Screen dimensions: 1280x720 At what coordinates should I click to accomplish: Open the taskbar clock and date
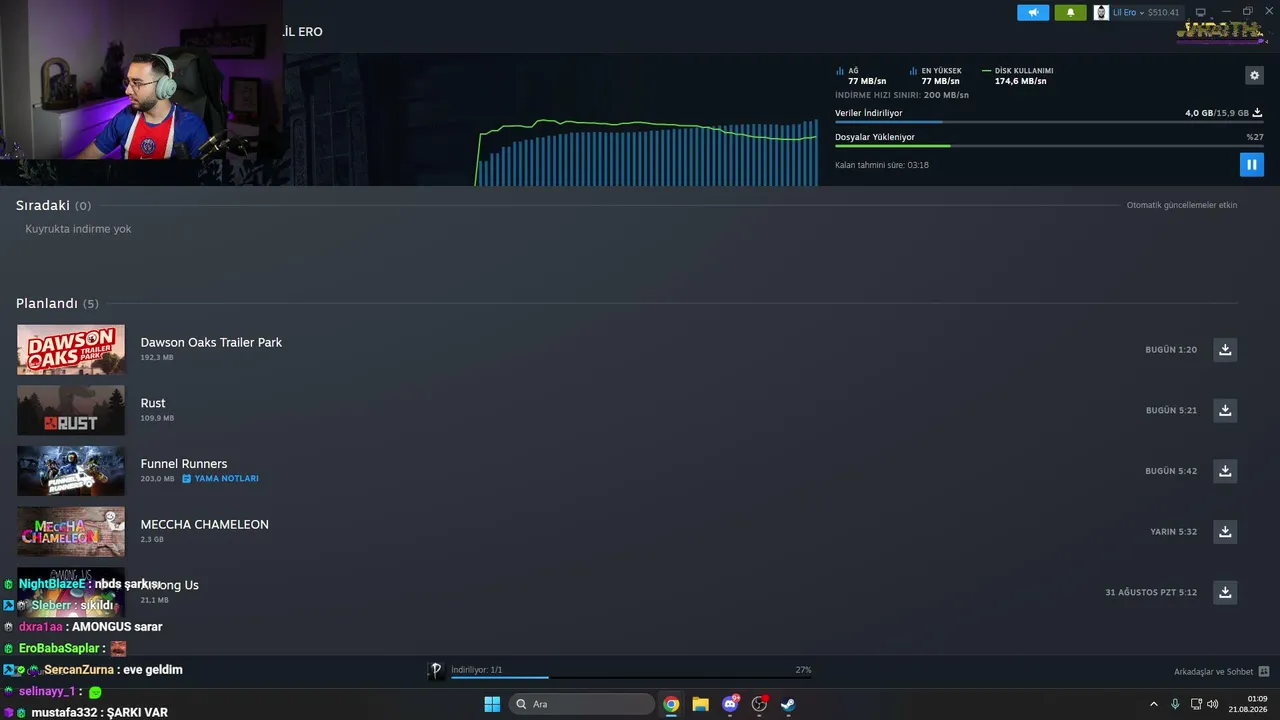[1250, 704]
